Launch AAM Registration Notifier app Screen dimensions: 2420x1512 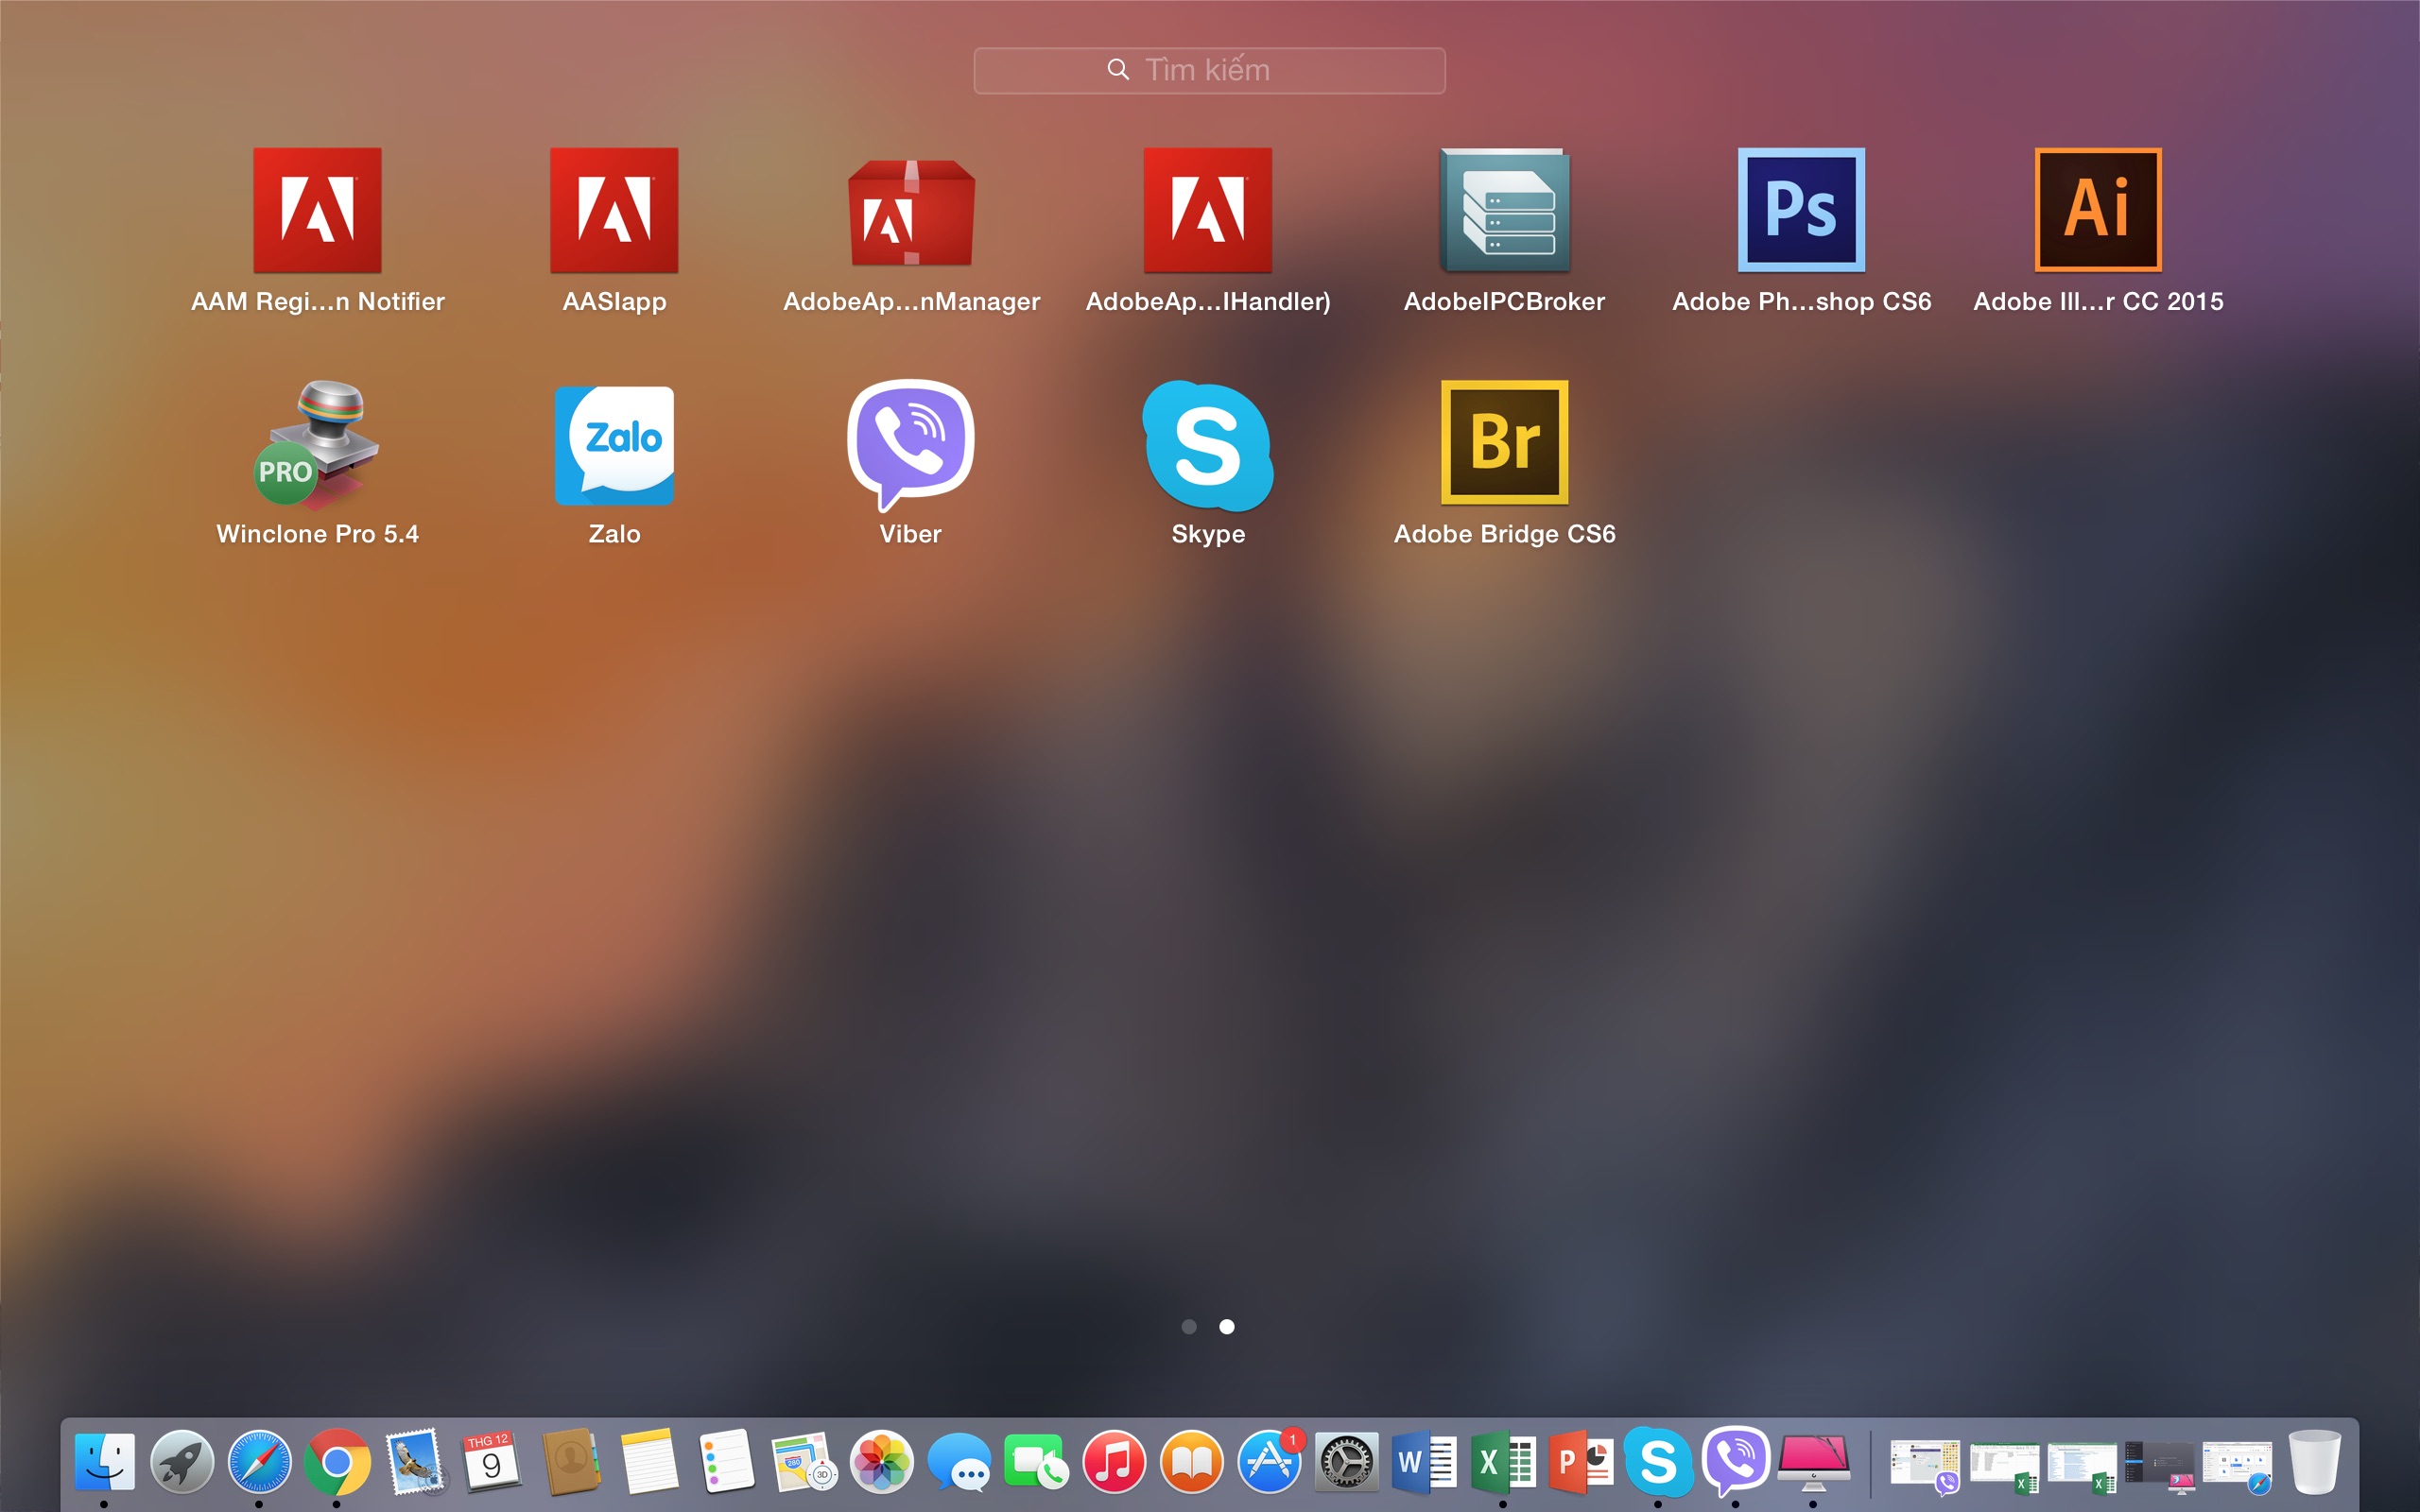tap(317, 211)
